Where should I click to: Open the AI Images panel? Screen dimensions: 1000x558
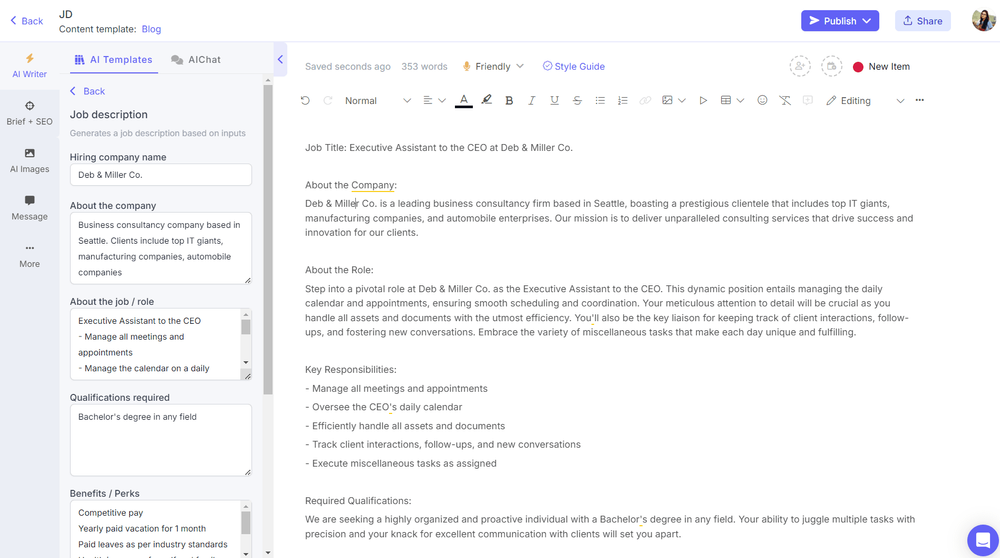coord(29,161)
